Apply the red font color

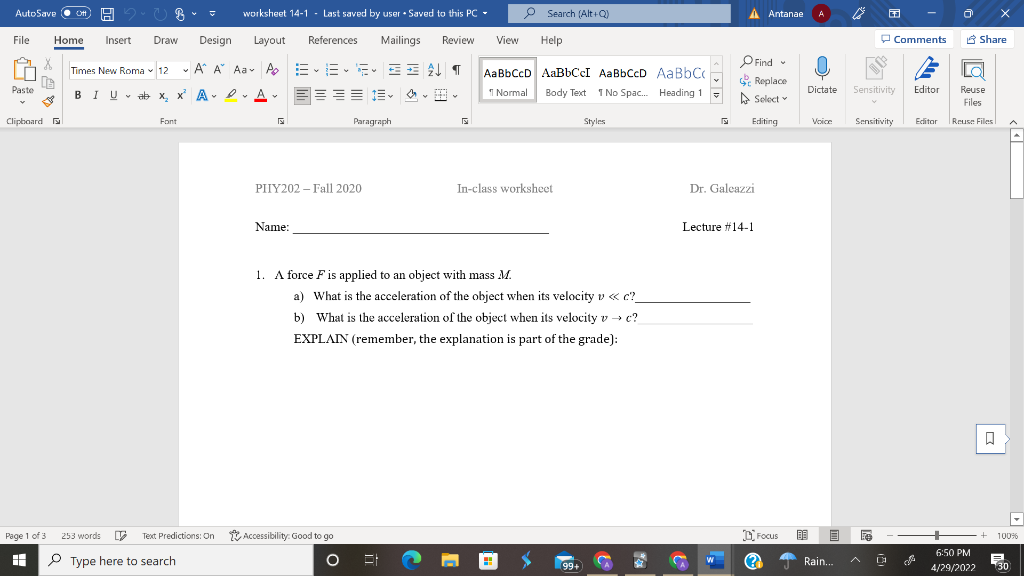point(261,96)
